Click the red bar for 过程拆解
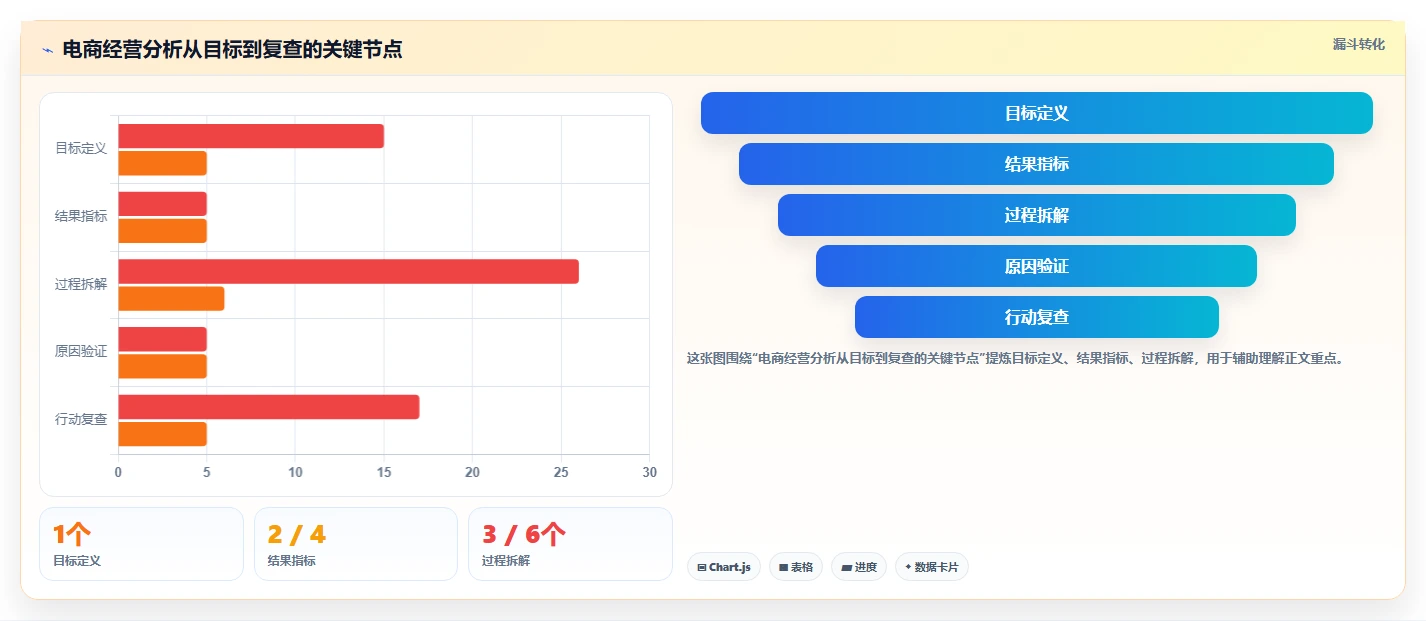Image resolution: width=1426 pixels, height=621 pixels. 348,271
